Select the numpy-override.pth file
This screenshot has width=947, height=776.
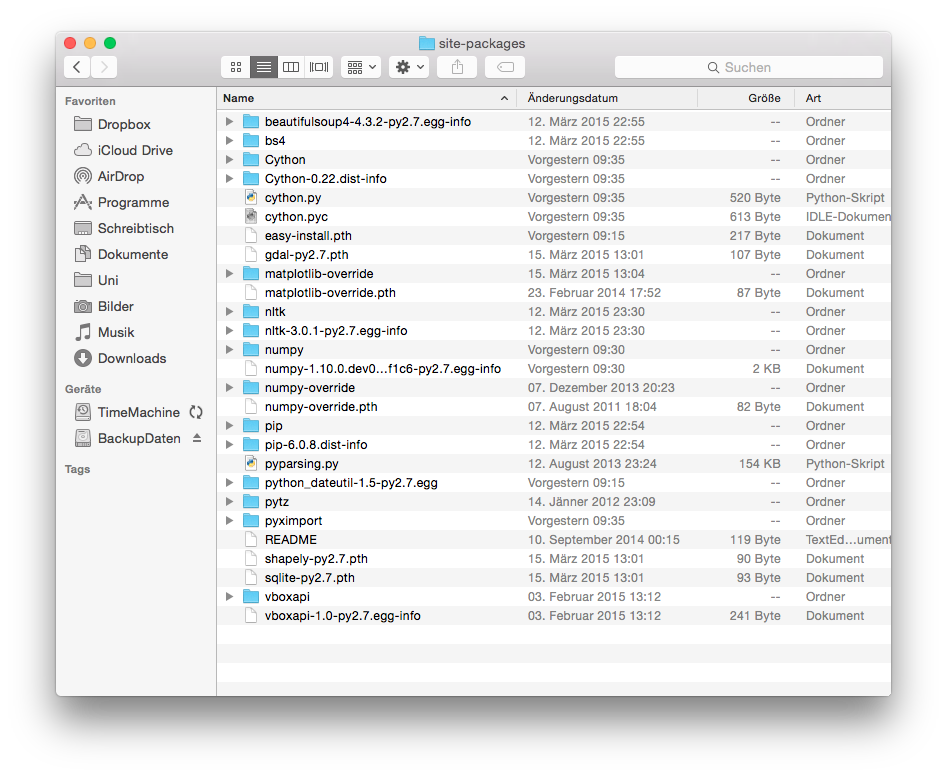(x=553, y=407)
